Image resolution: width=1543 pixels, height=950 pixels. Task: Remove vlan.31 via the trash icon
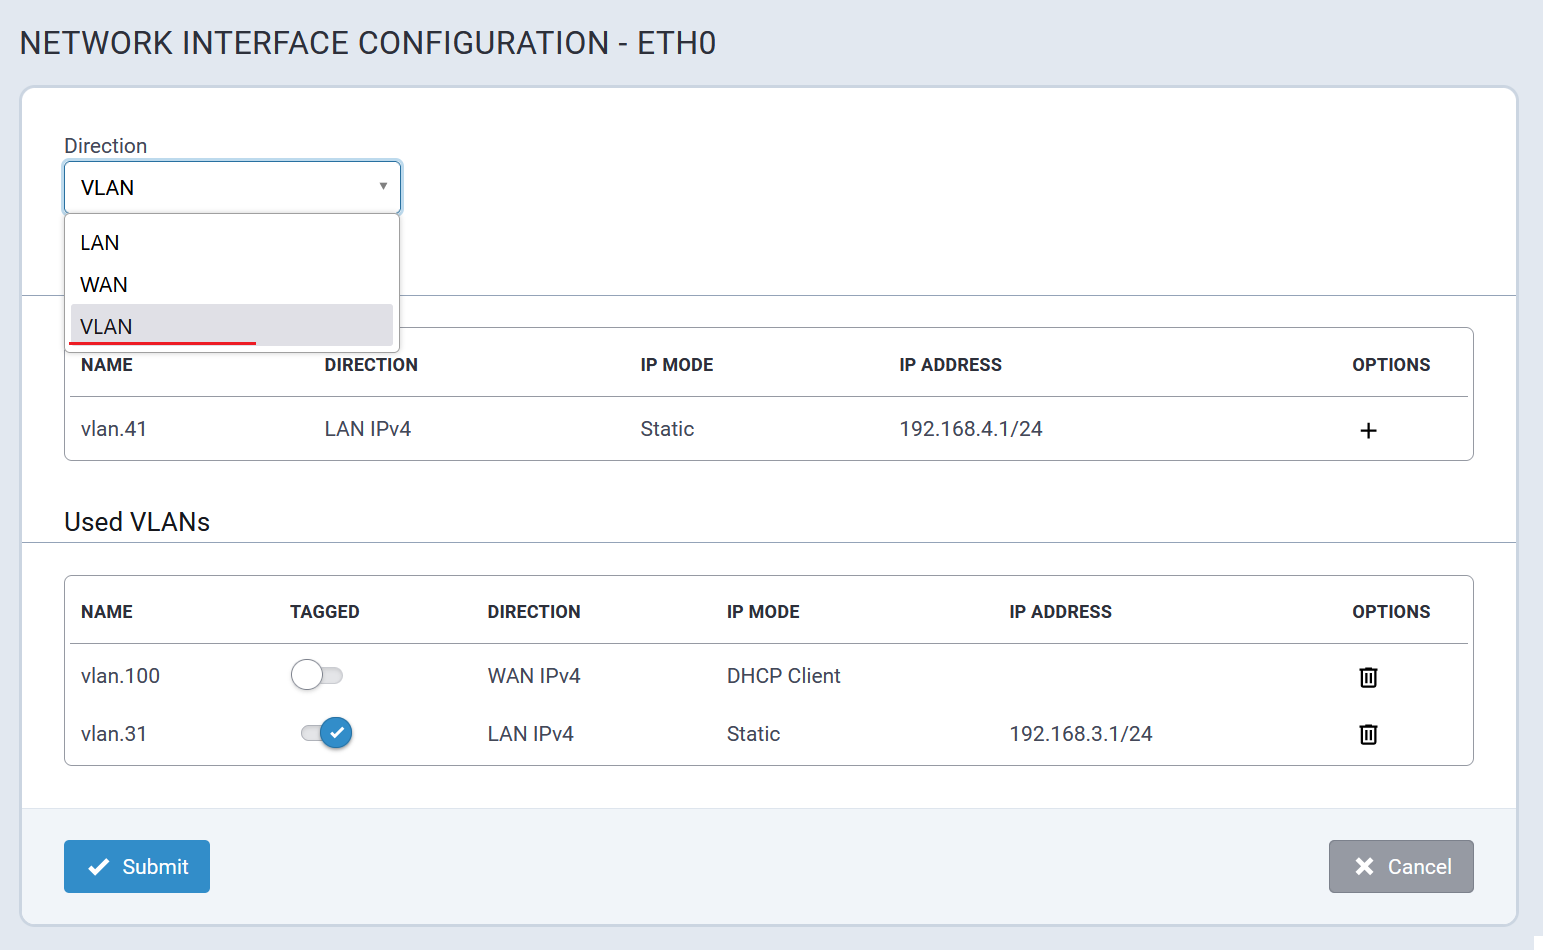coord(1368,734)
